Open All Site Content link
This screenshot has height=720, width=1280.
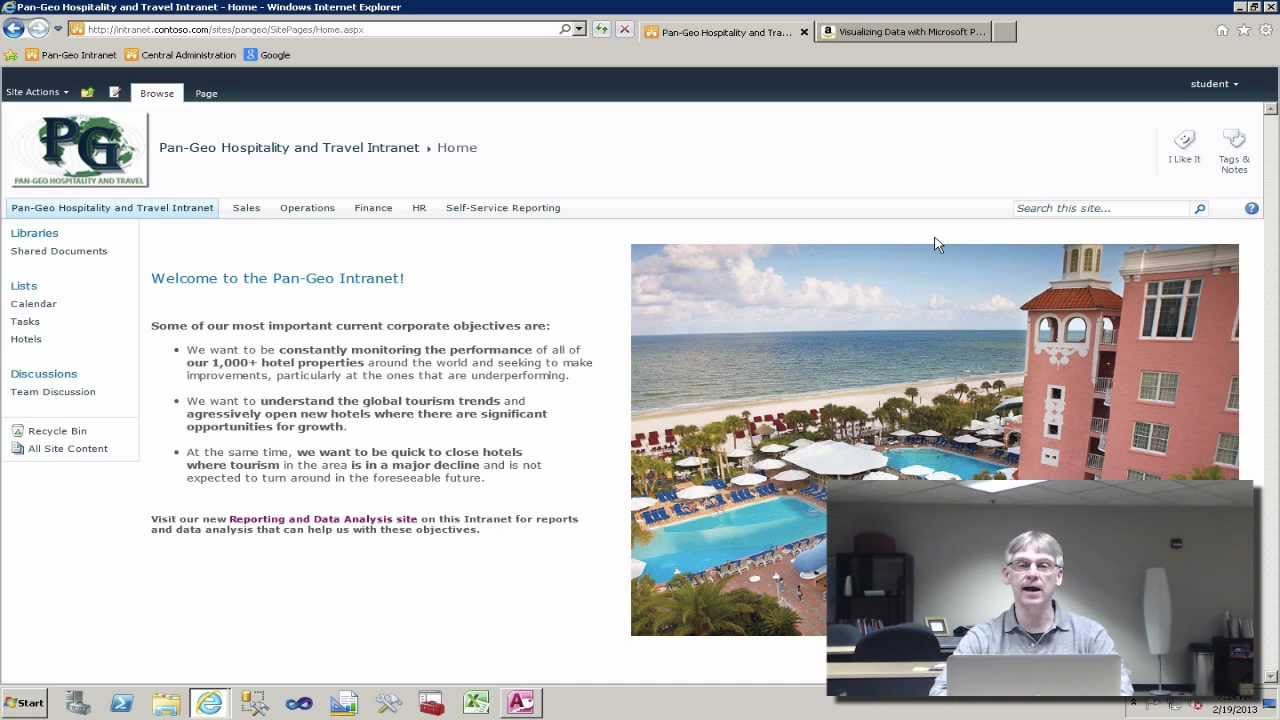coord(59,449)
